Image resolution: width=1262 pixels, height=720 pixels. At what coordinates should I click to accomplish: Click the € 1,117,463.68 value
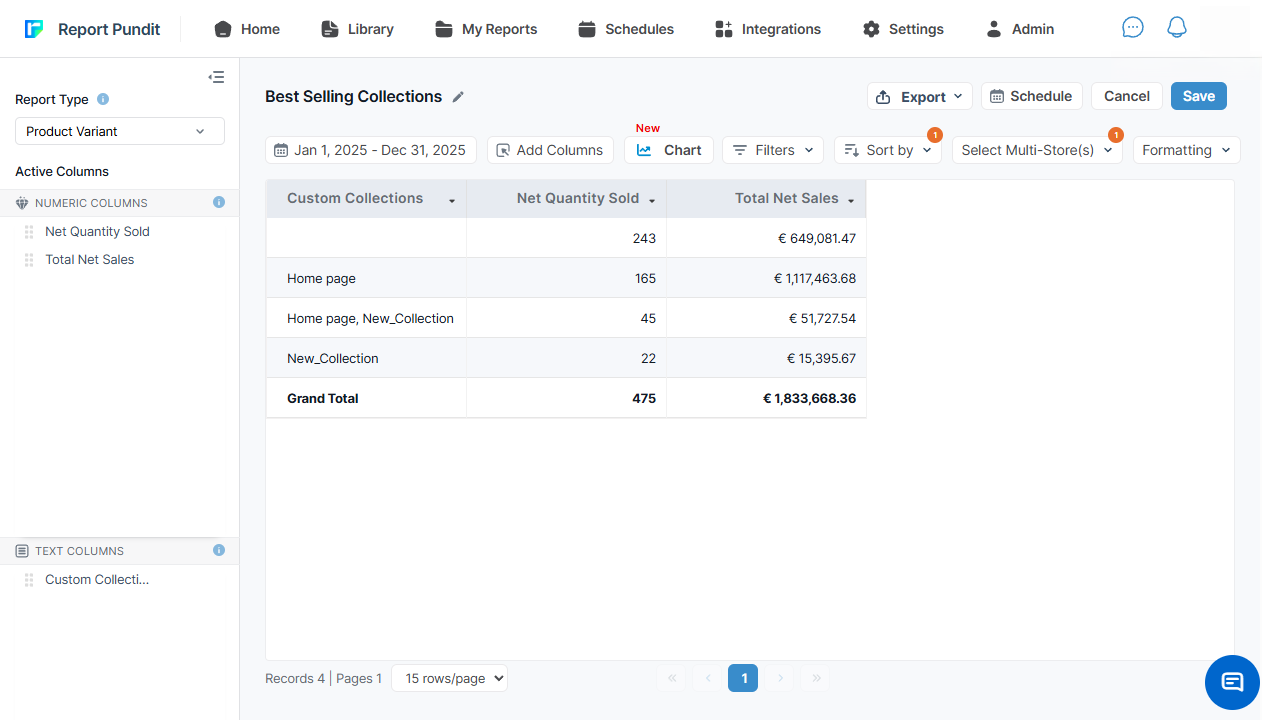tap(814, 279)
